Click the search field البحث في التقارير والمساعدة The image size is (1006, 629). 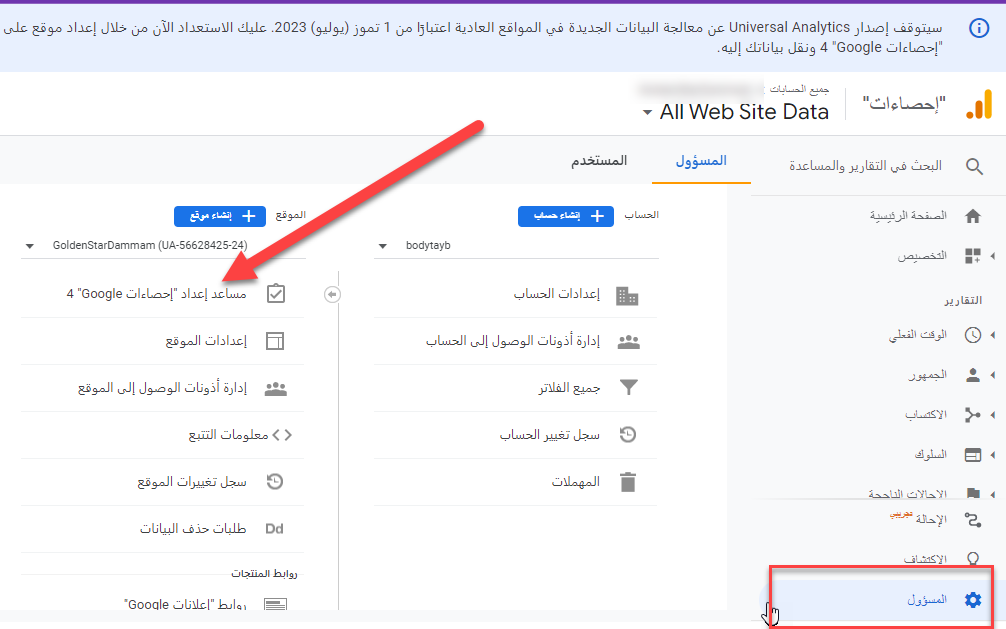(865, 166)
